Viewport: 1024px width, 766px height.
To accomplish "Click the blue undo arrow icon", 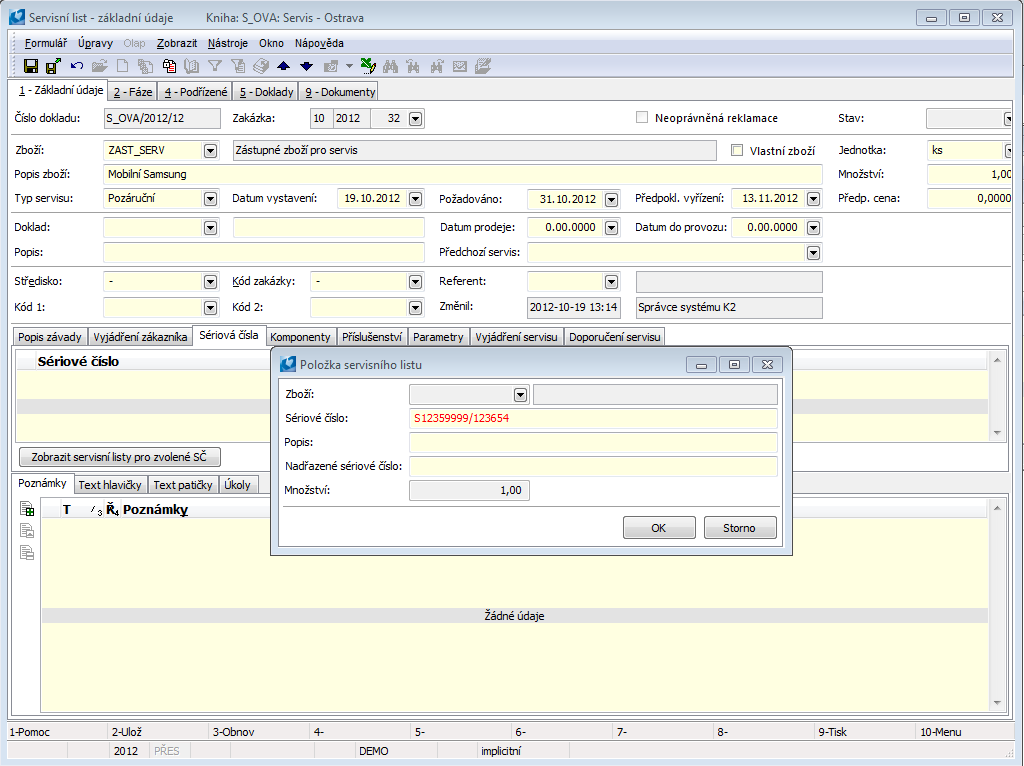I will (x=77, y=66).
